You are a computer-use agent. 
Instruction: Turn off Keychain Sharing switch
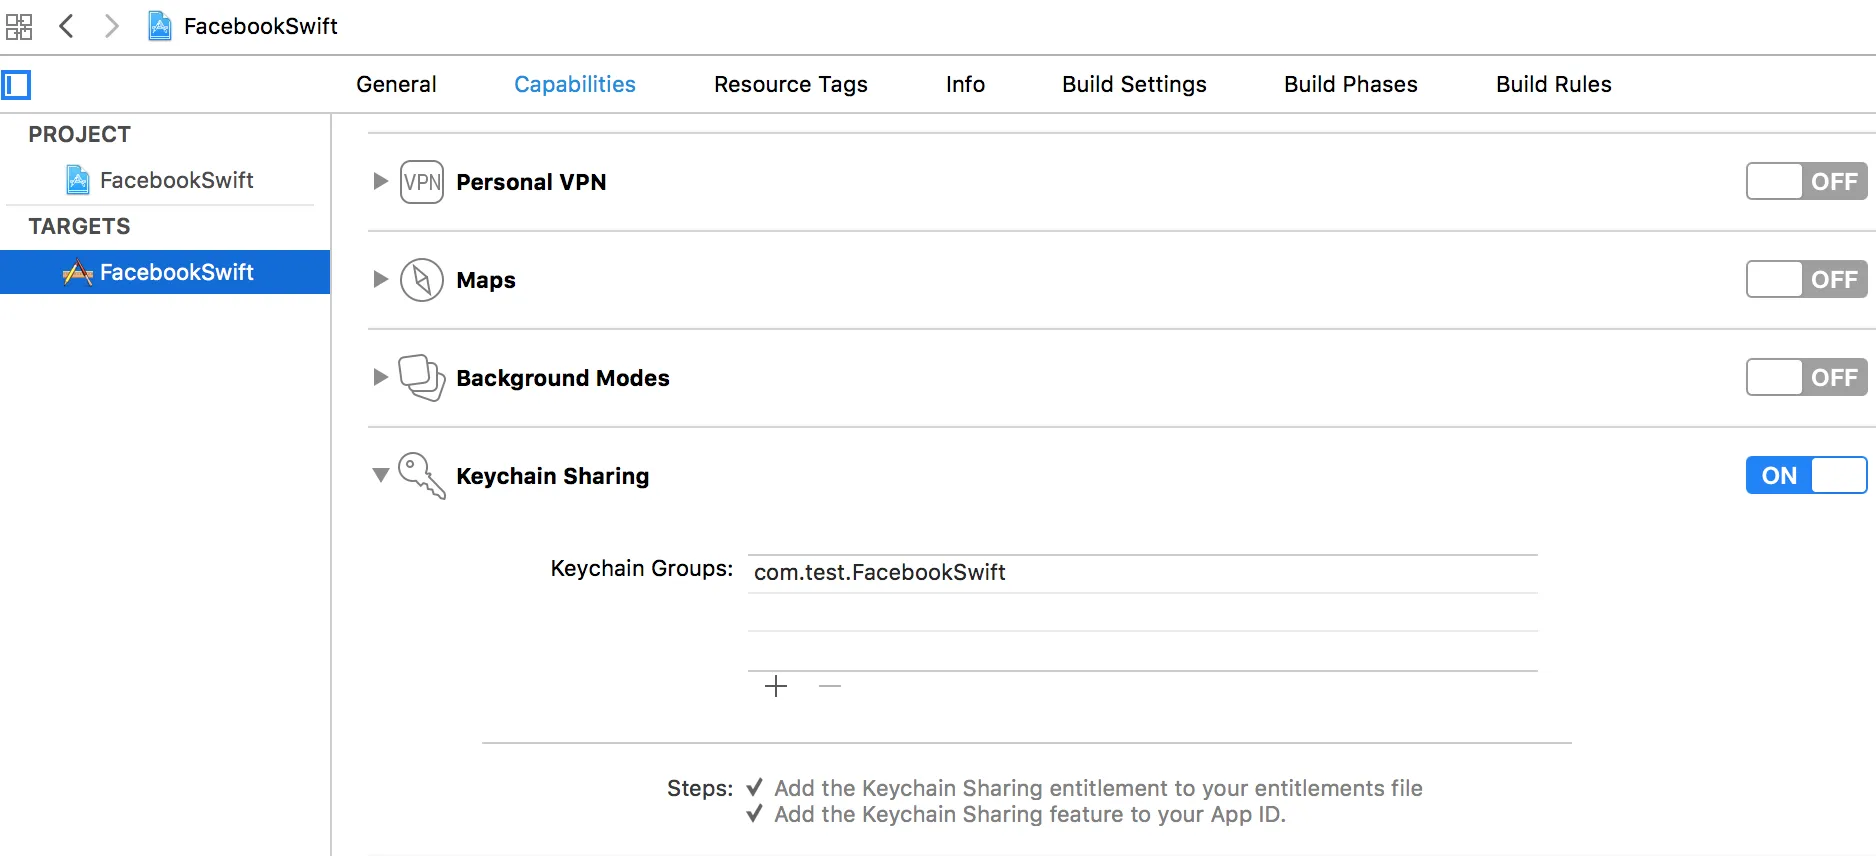pos(1806,476)
